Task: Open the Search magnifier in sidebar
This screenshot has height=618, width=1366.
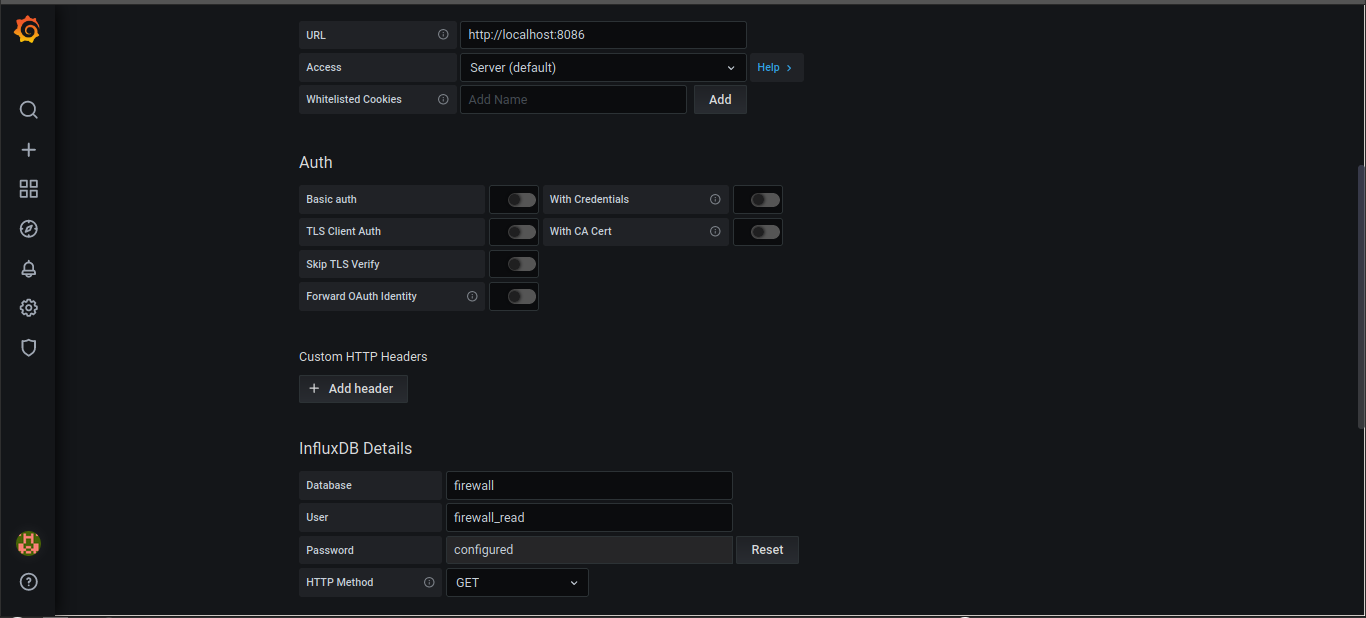Action: click(x=29, y=110)
